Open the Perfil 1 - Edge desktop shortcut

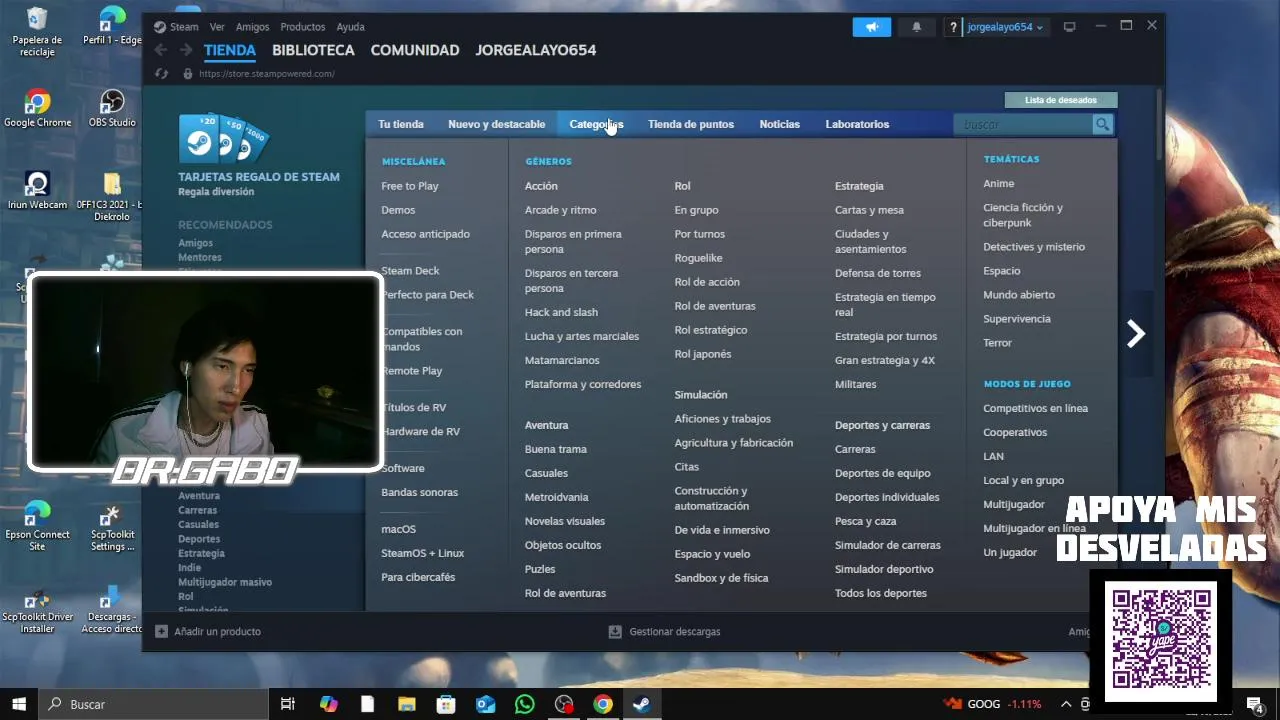pos(112,27)
